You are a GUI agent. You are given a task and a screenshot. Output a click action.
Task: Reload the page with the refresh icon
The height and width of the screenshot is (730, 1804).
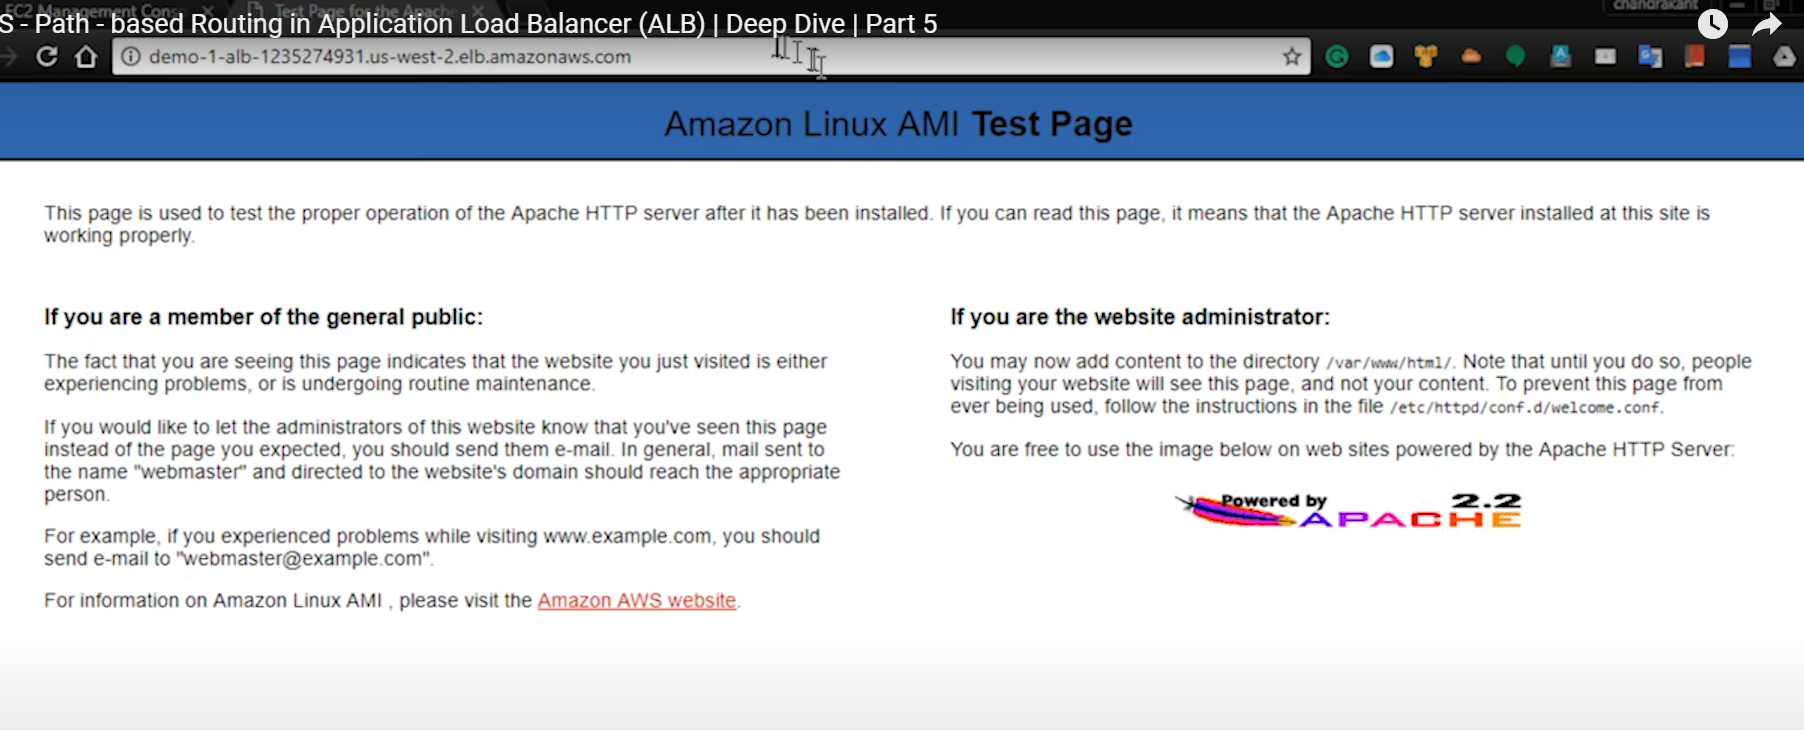click(46, 57)
